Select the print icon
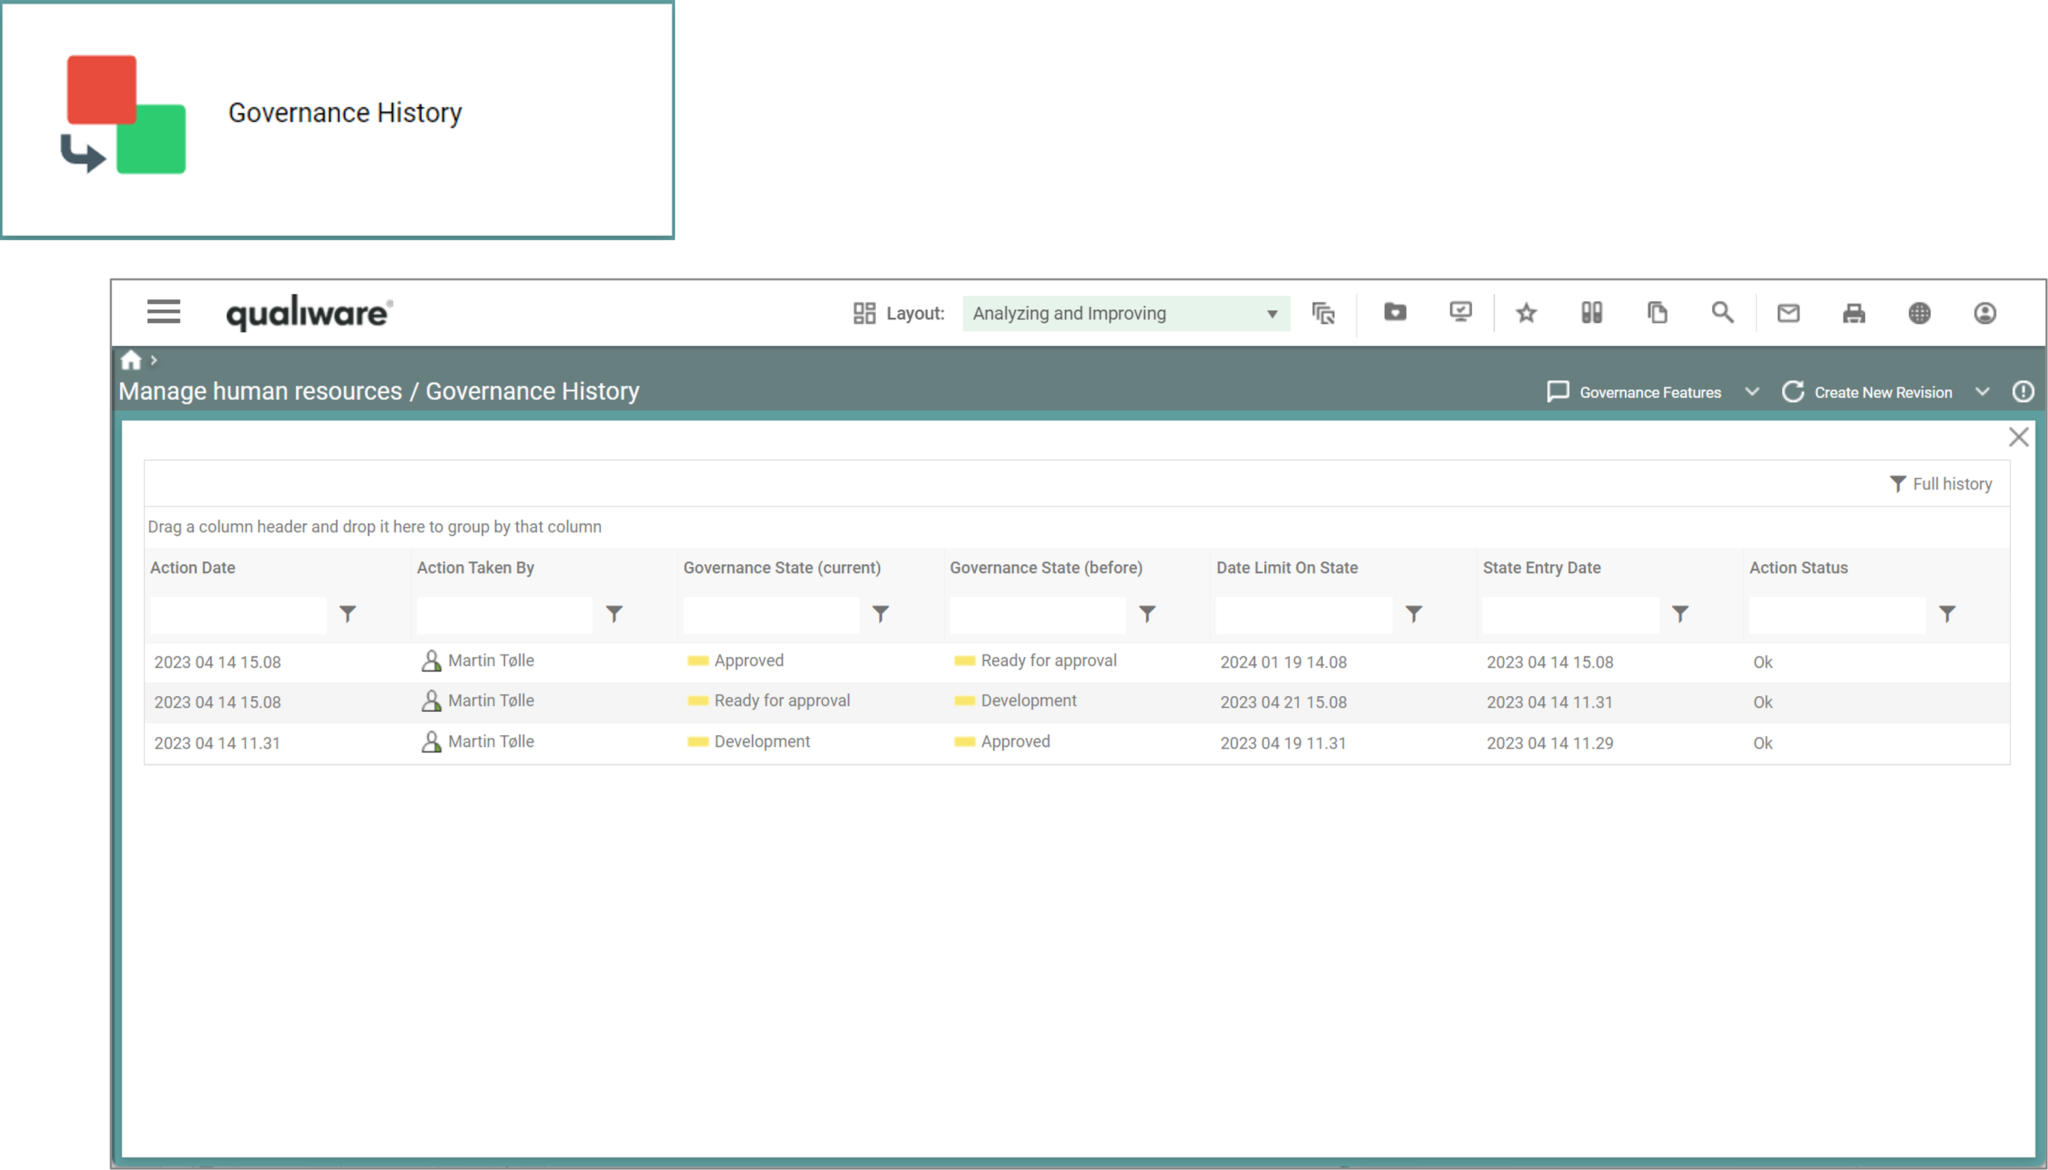This screenshot has height=1170, width=2048. (x=1853, y=313)
